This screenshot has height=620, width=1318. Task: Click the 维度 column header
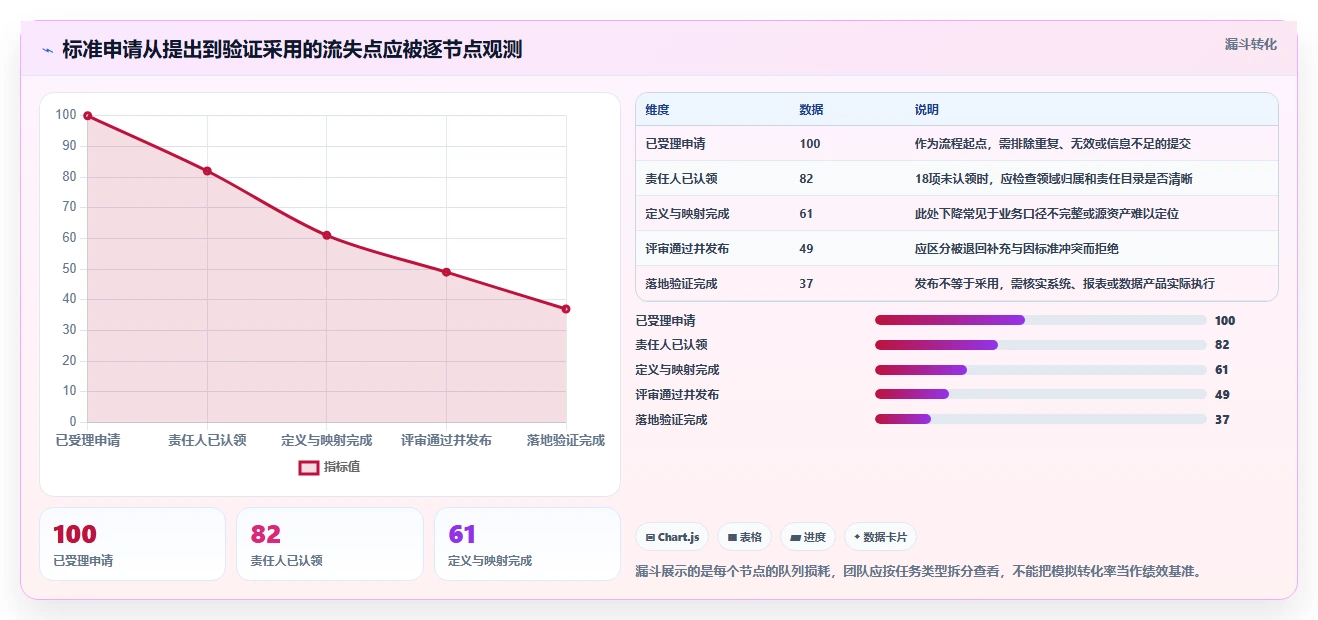point(658,110)
